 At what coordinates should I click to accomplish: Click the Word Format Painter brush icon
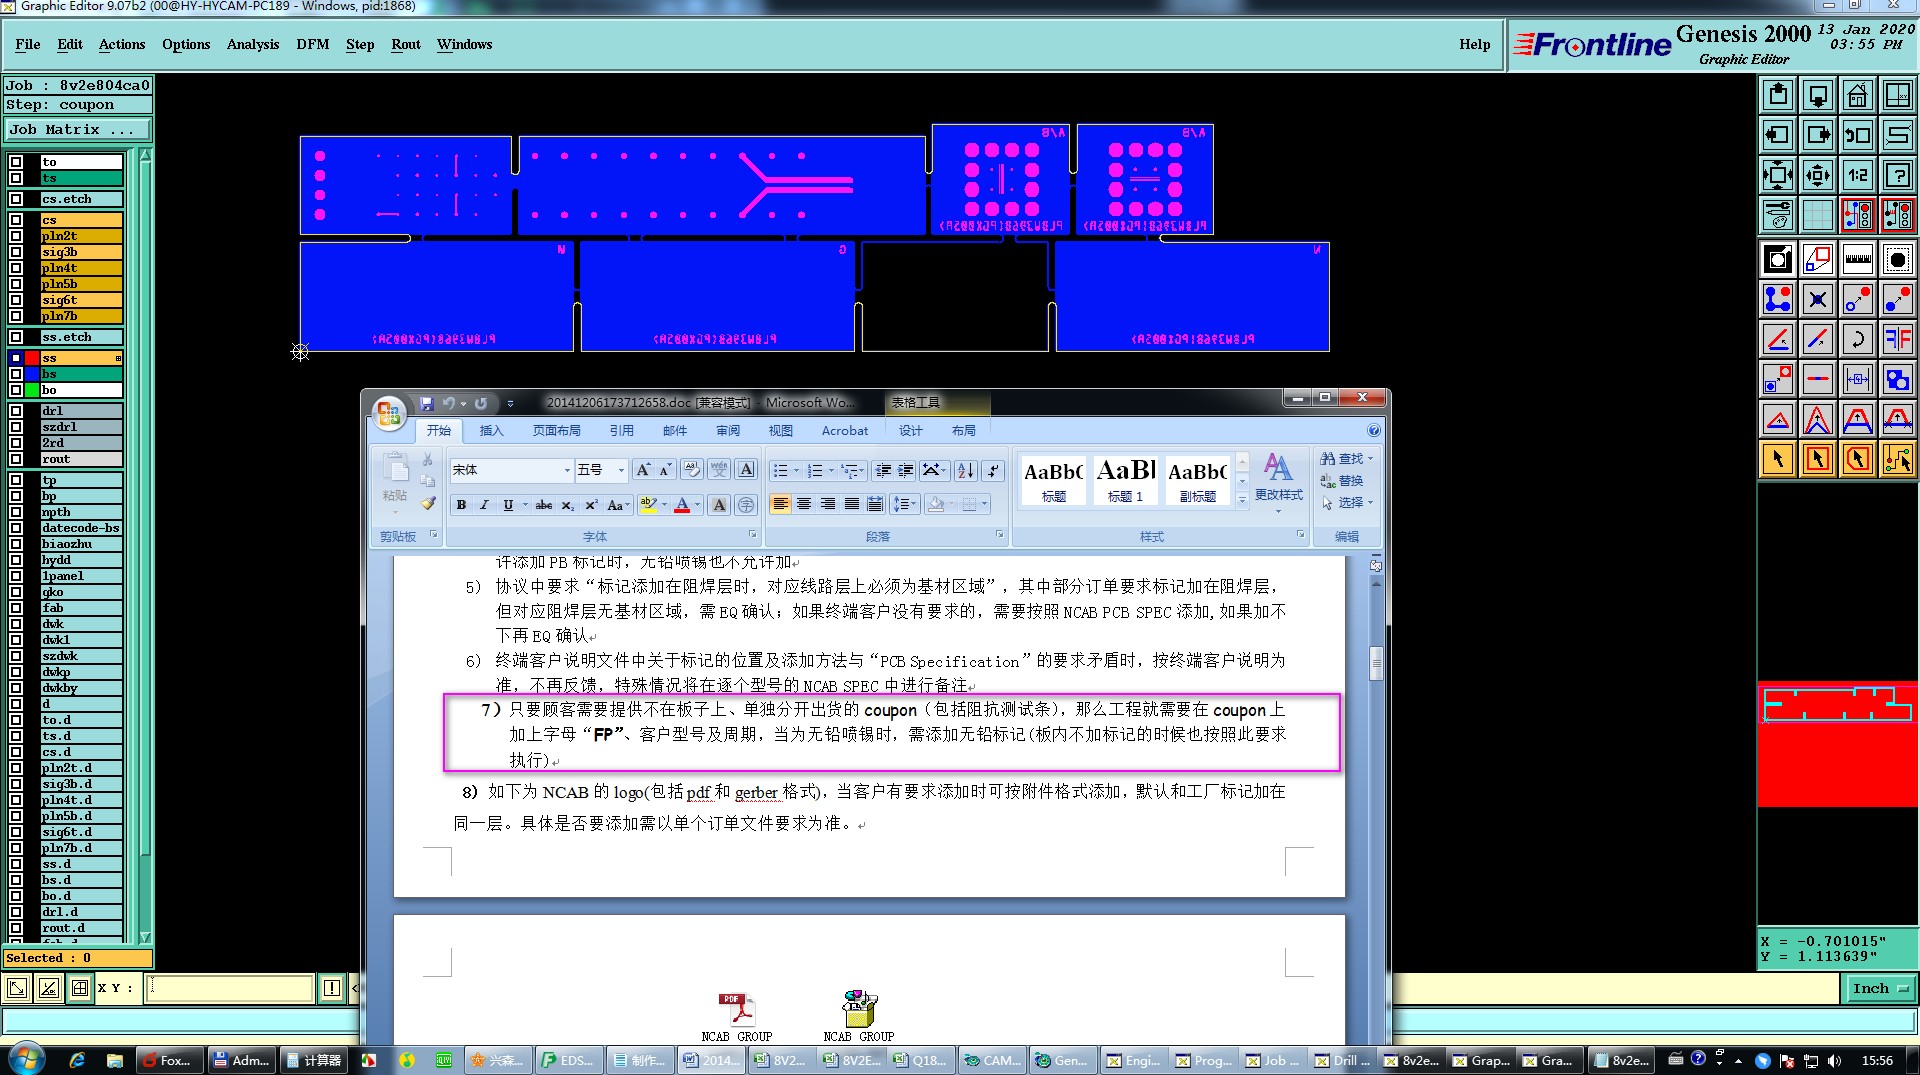point(428,503)
